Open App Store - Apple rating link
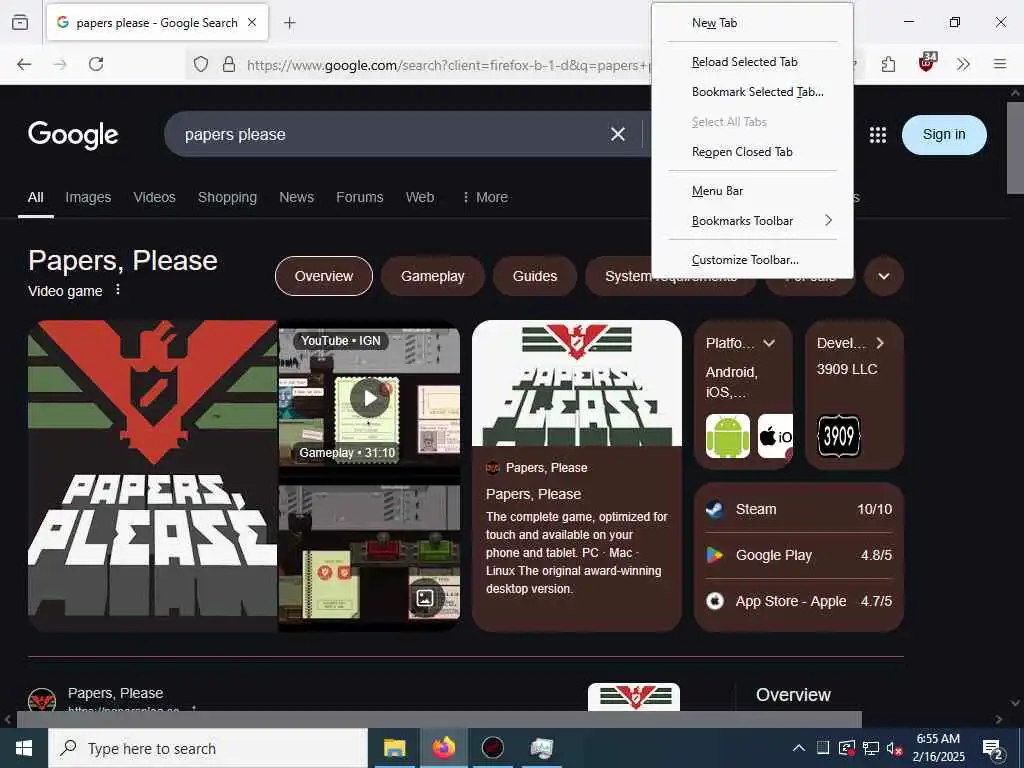The image size is (1024, 768). pos(799,601)
